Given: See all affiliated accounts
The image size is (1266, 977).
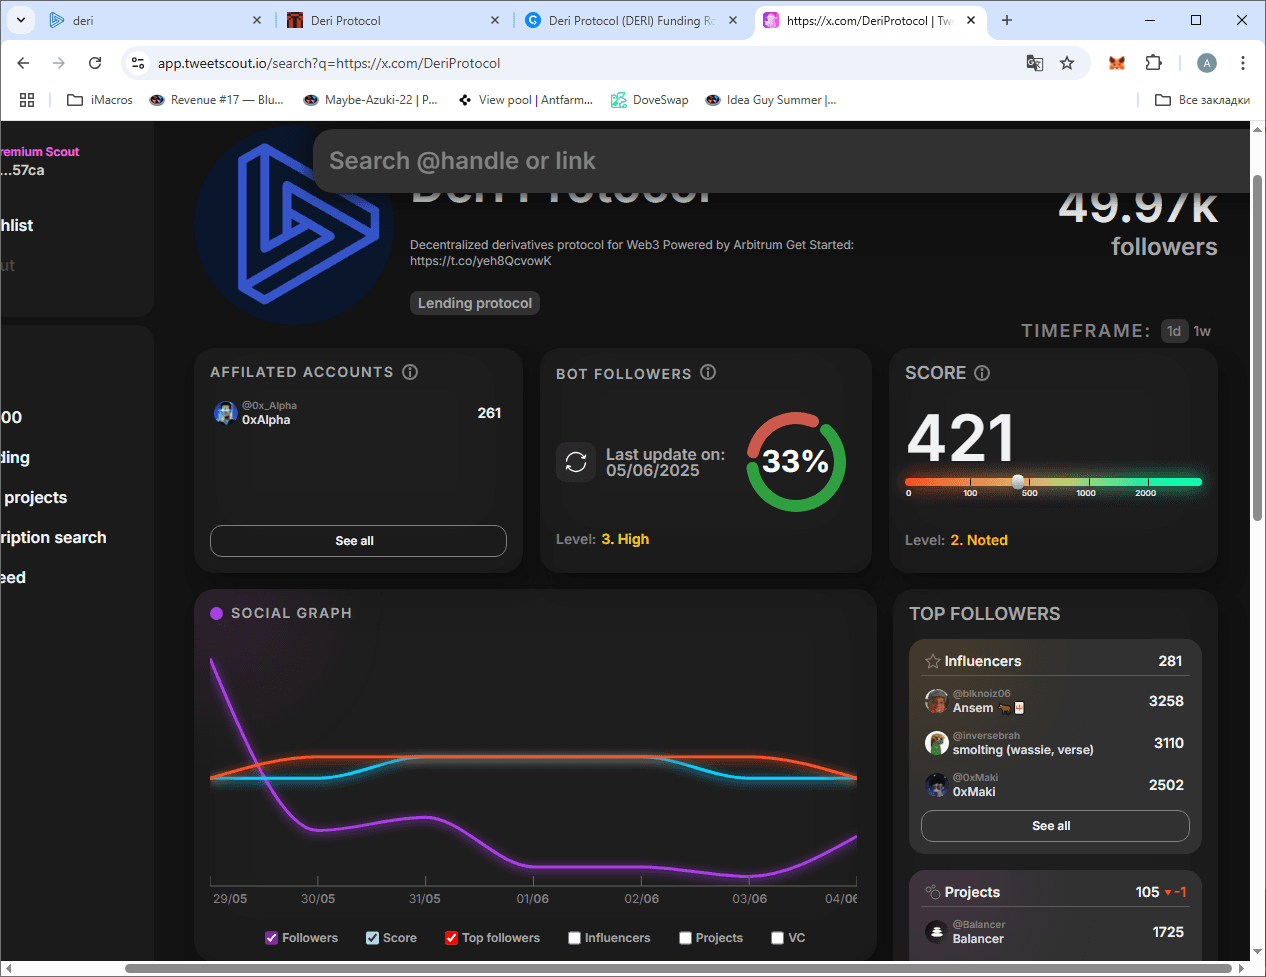Looking at the screenshot, I should (358, 541).
